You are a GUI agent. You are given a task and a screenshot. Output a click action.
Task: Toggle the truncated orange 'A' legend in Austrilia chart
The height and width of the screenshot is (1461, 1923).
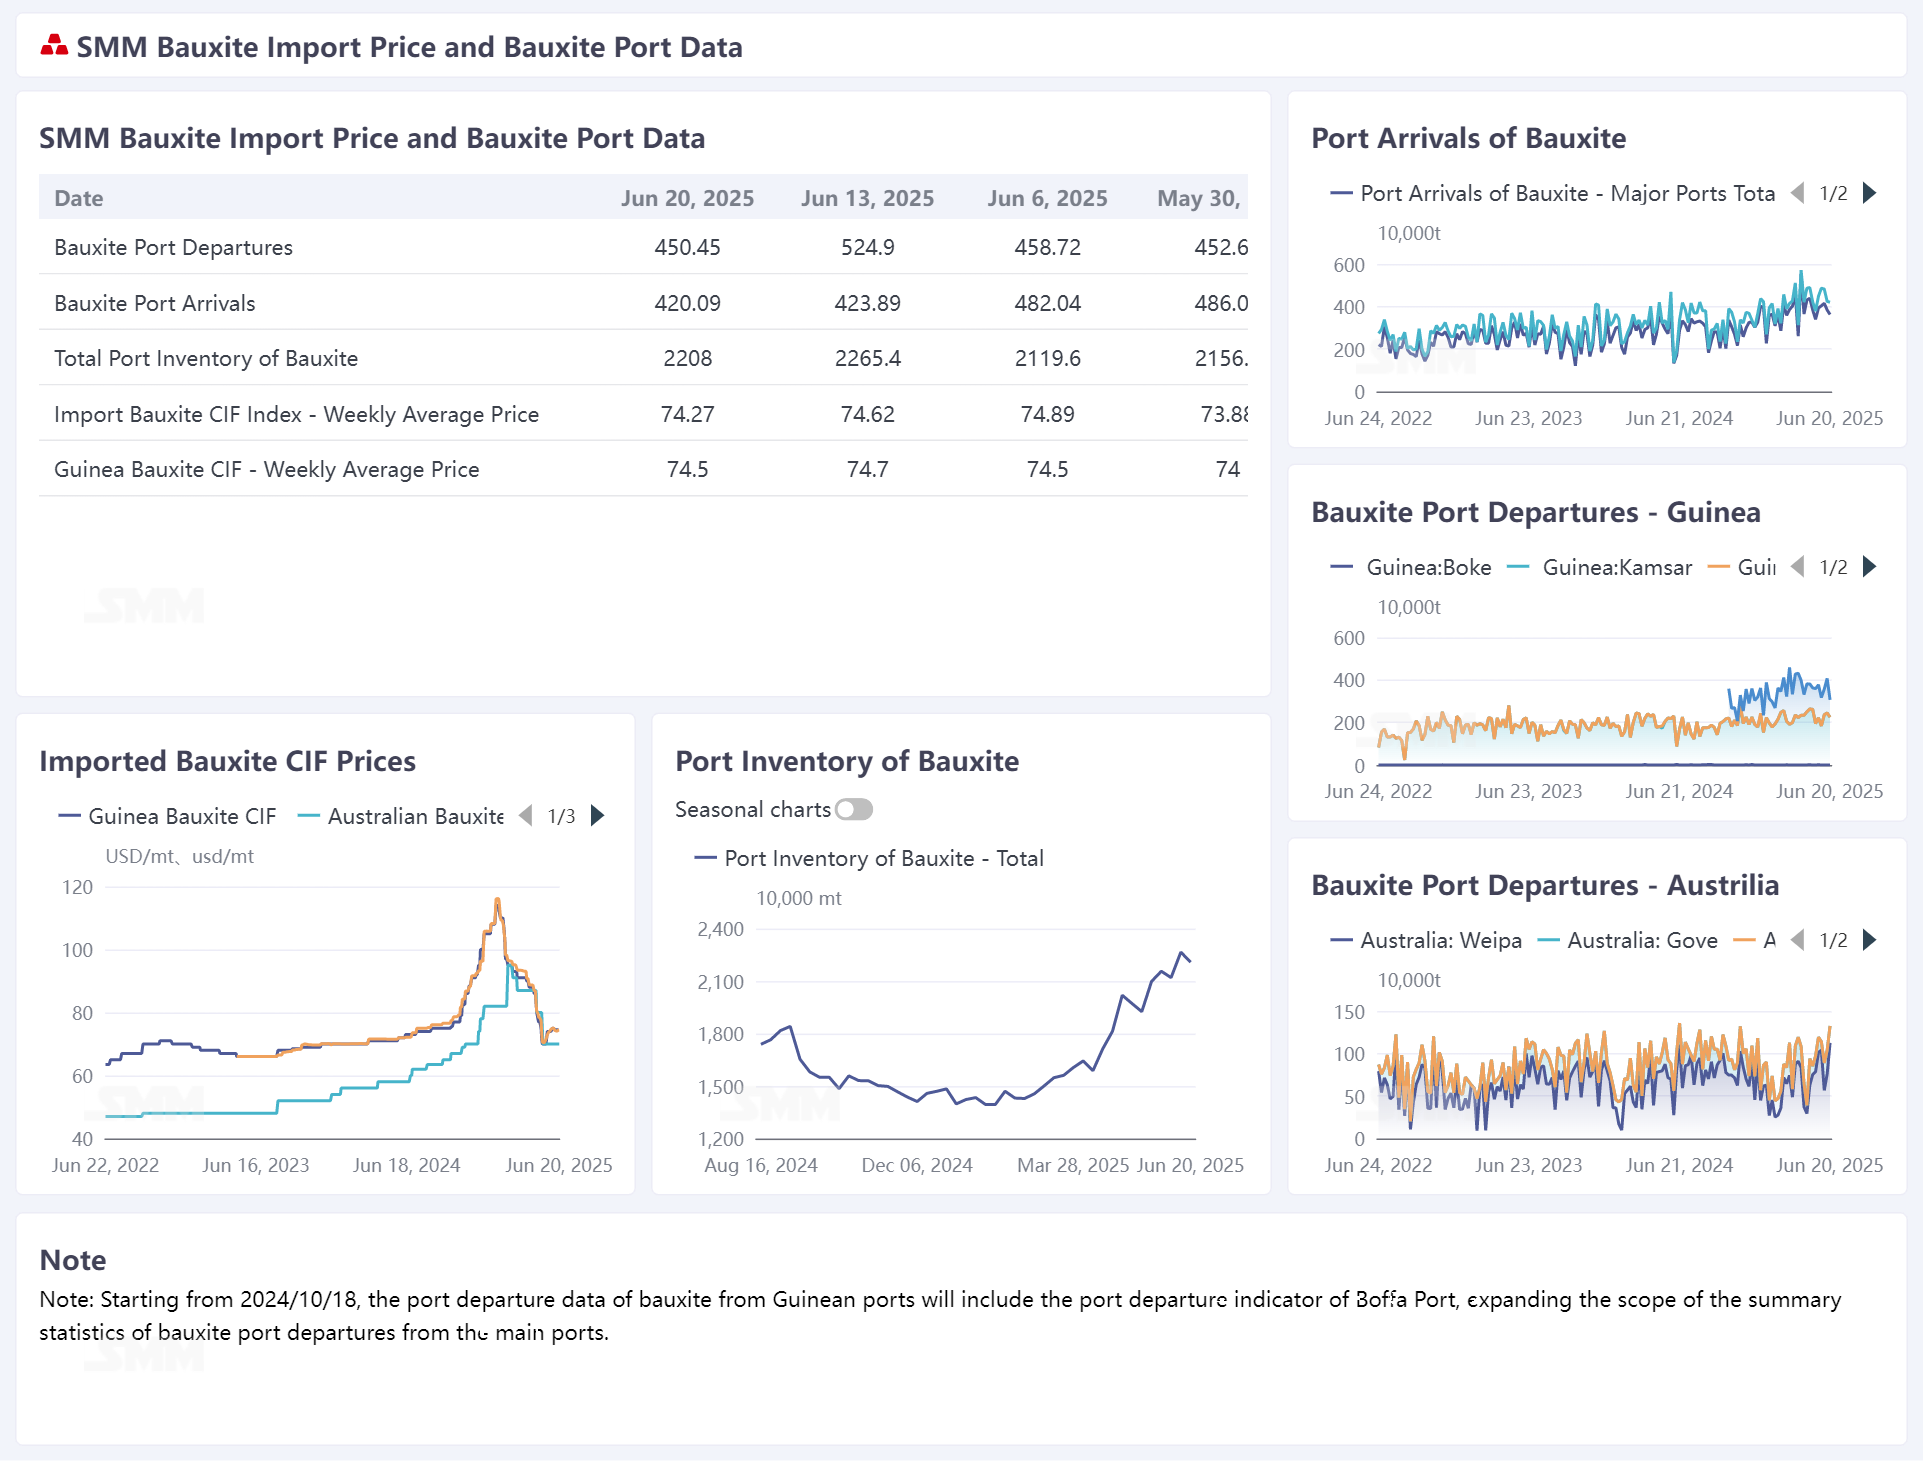(1755, 940)
